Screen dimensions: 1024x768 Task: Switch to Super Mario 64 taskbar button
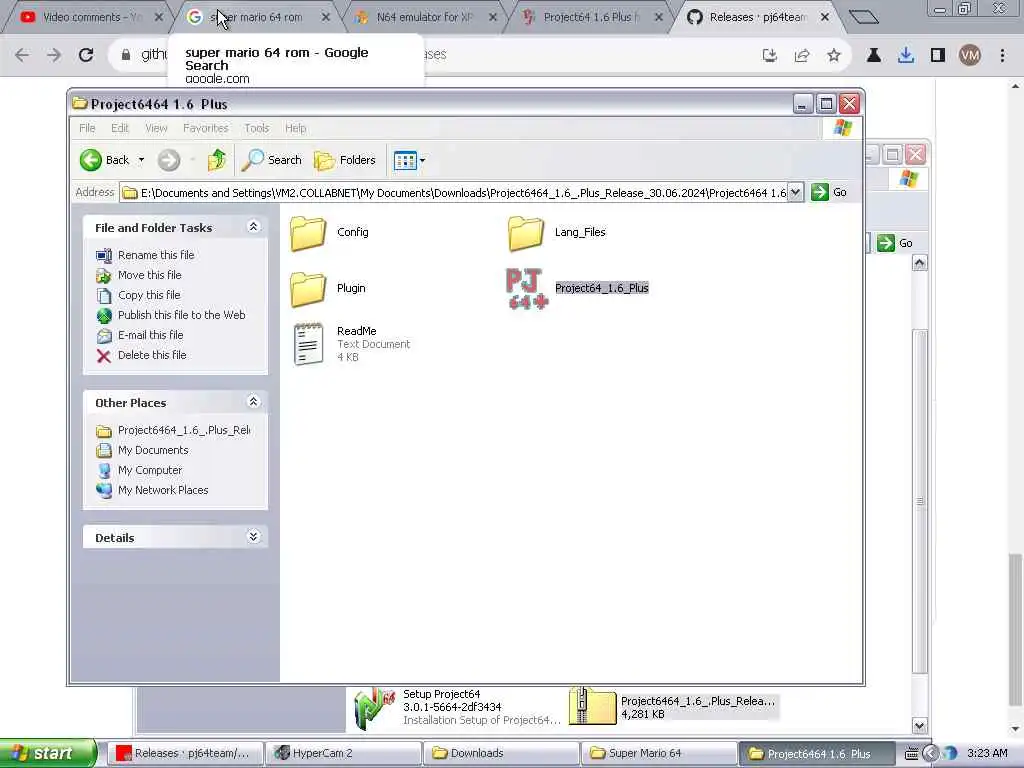[x=660, y=754]
